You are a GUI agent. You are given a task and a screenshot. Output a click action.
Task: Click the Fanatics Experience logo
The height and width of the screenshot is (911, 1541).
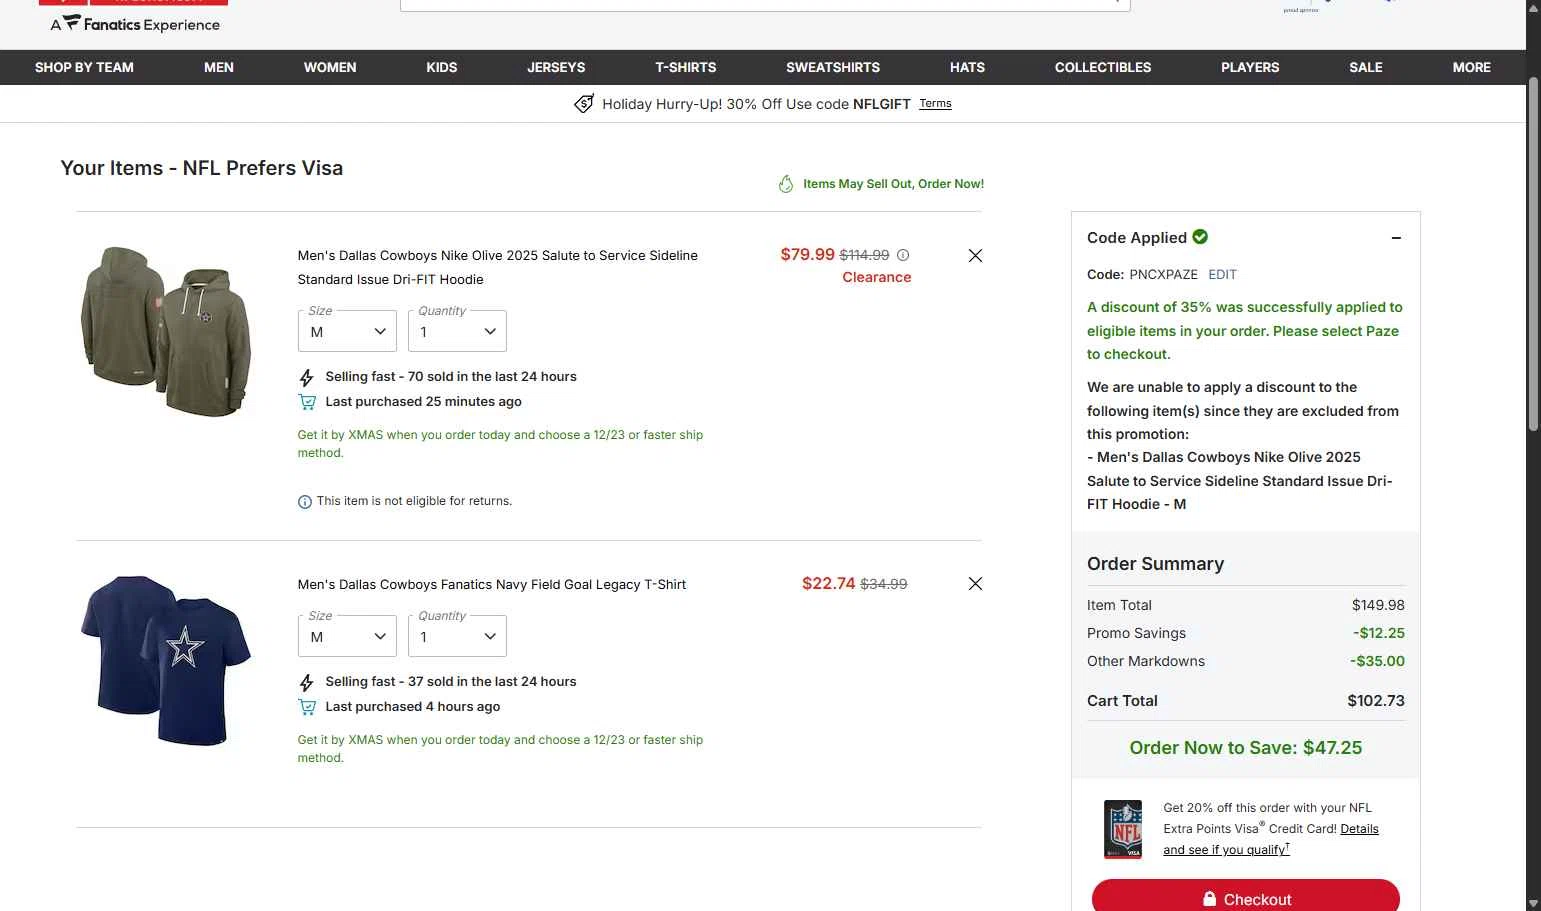coord(135,24)
